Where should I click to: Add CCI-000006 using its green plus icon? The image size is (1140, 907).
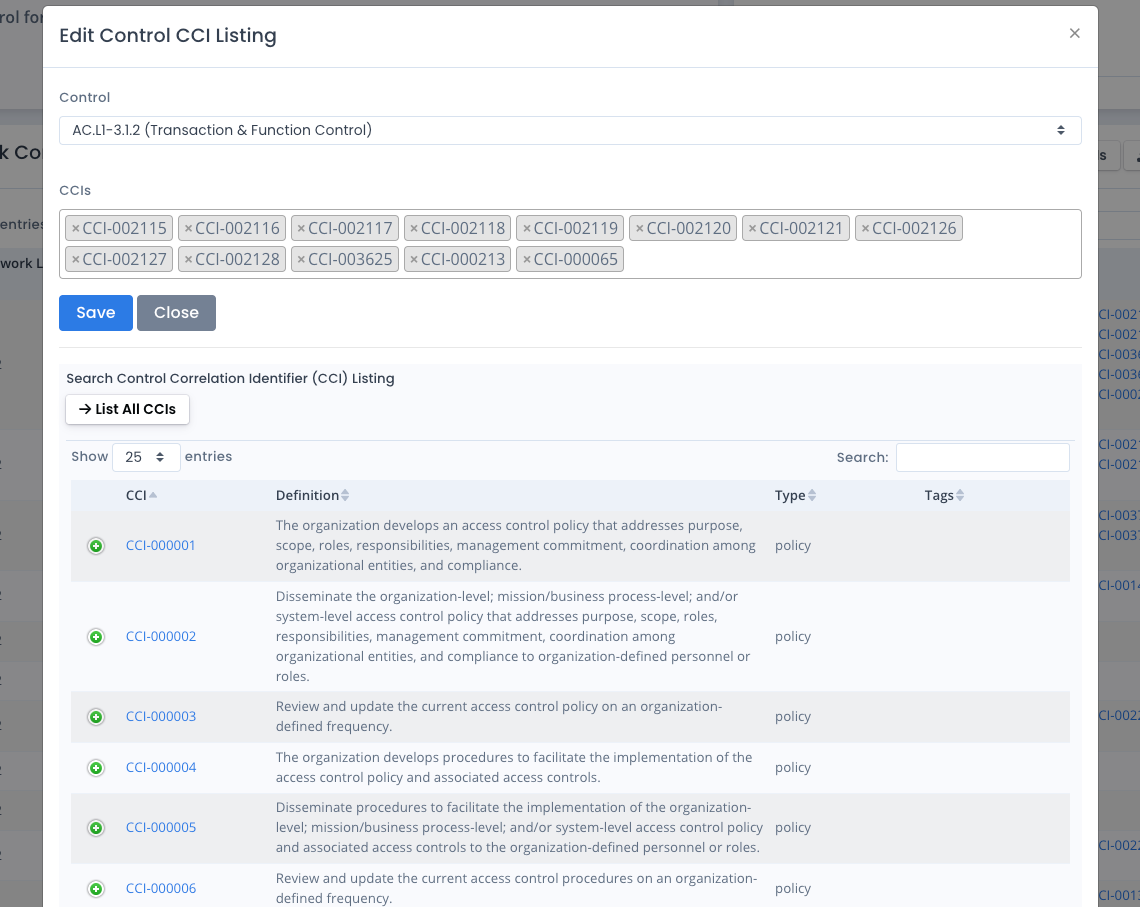(96, 889)
